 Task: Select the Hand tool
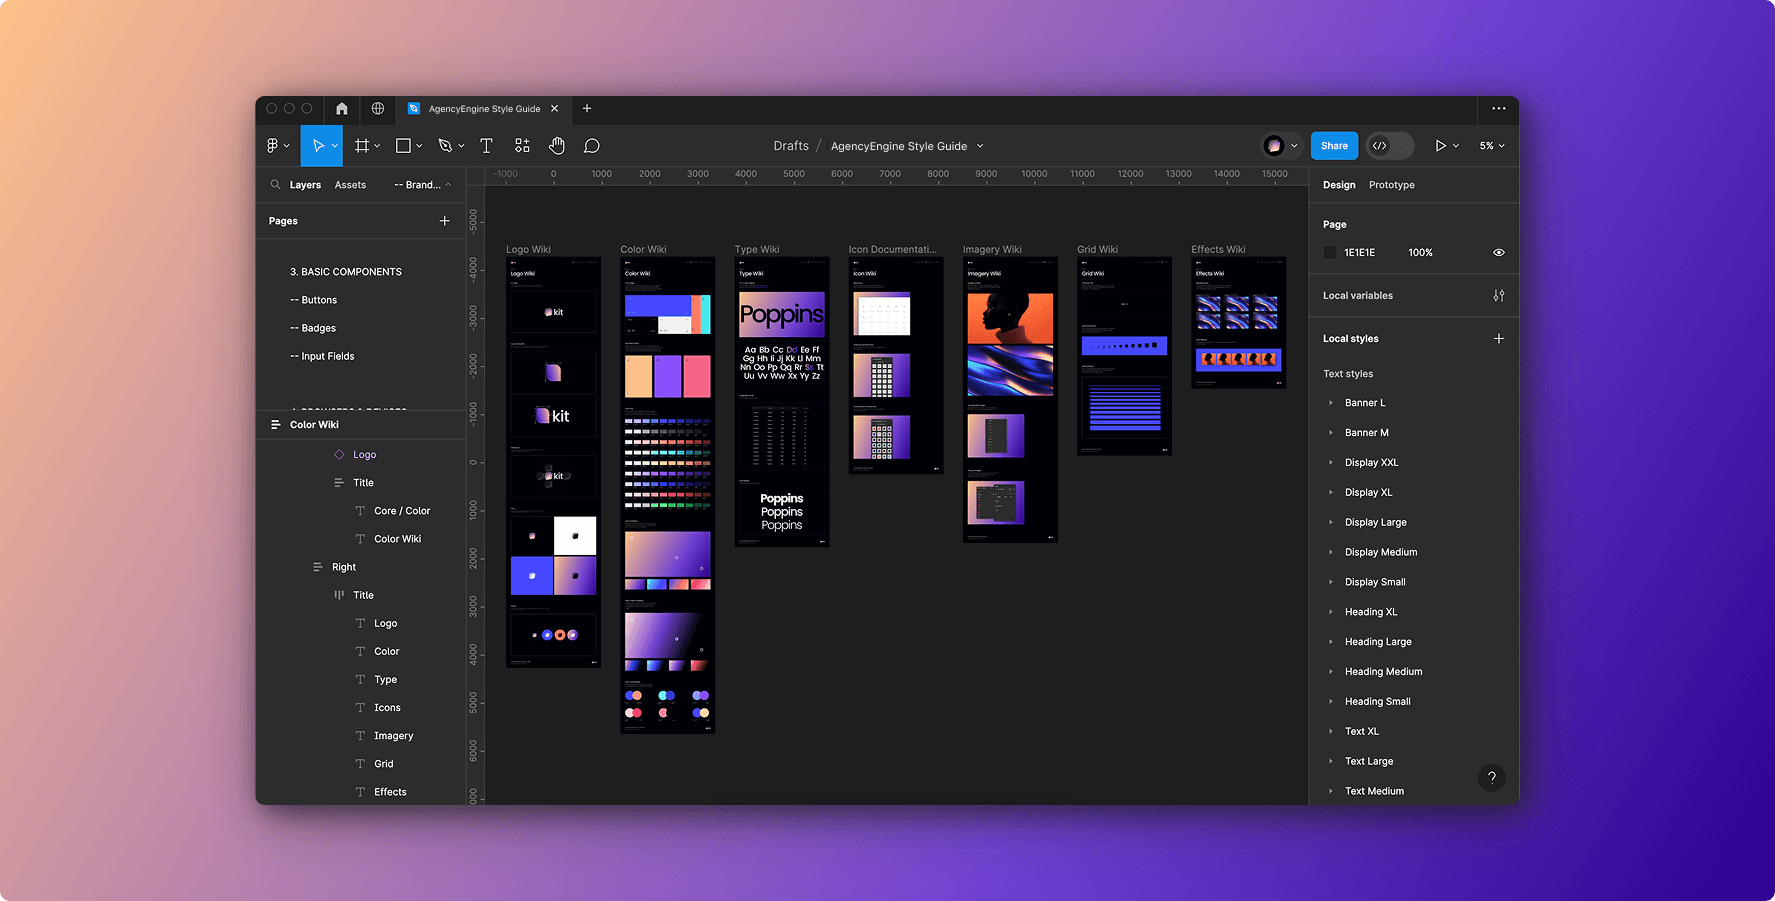[557, 146]
